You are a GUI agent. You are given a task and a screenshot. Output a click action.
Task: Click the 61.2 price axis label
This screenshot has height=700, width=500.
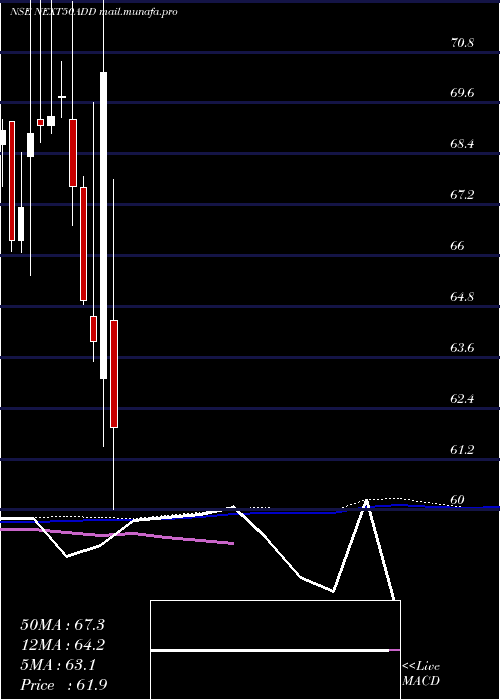coord(462,449)
